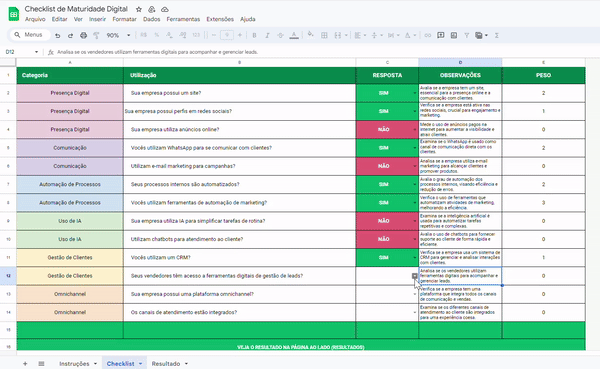Open horizontal align dropdown
The height and width of the screenshot is (369, 600).
point(360,35)
